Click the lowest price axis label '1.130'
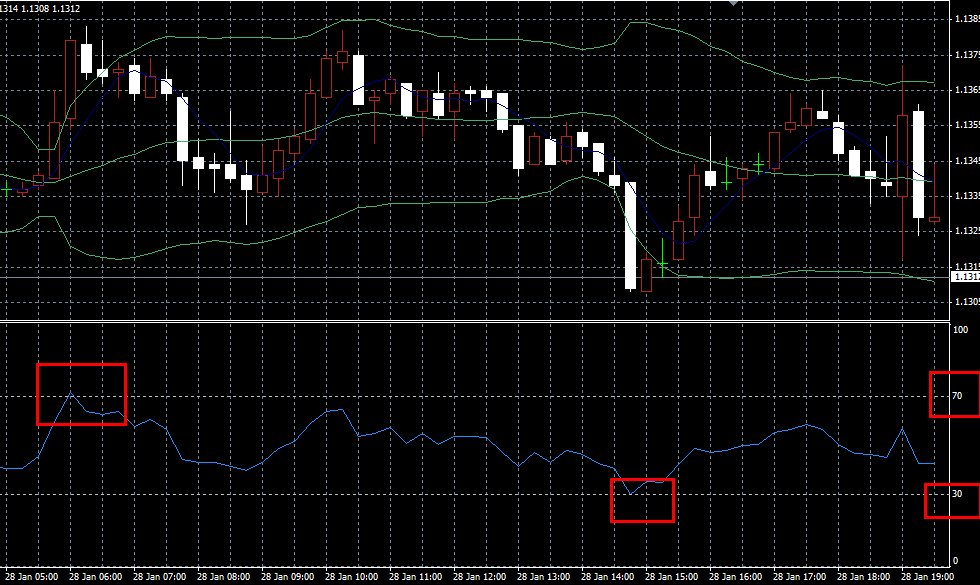Viewport: 980px width, 585px height. tap(966, 302)
